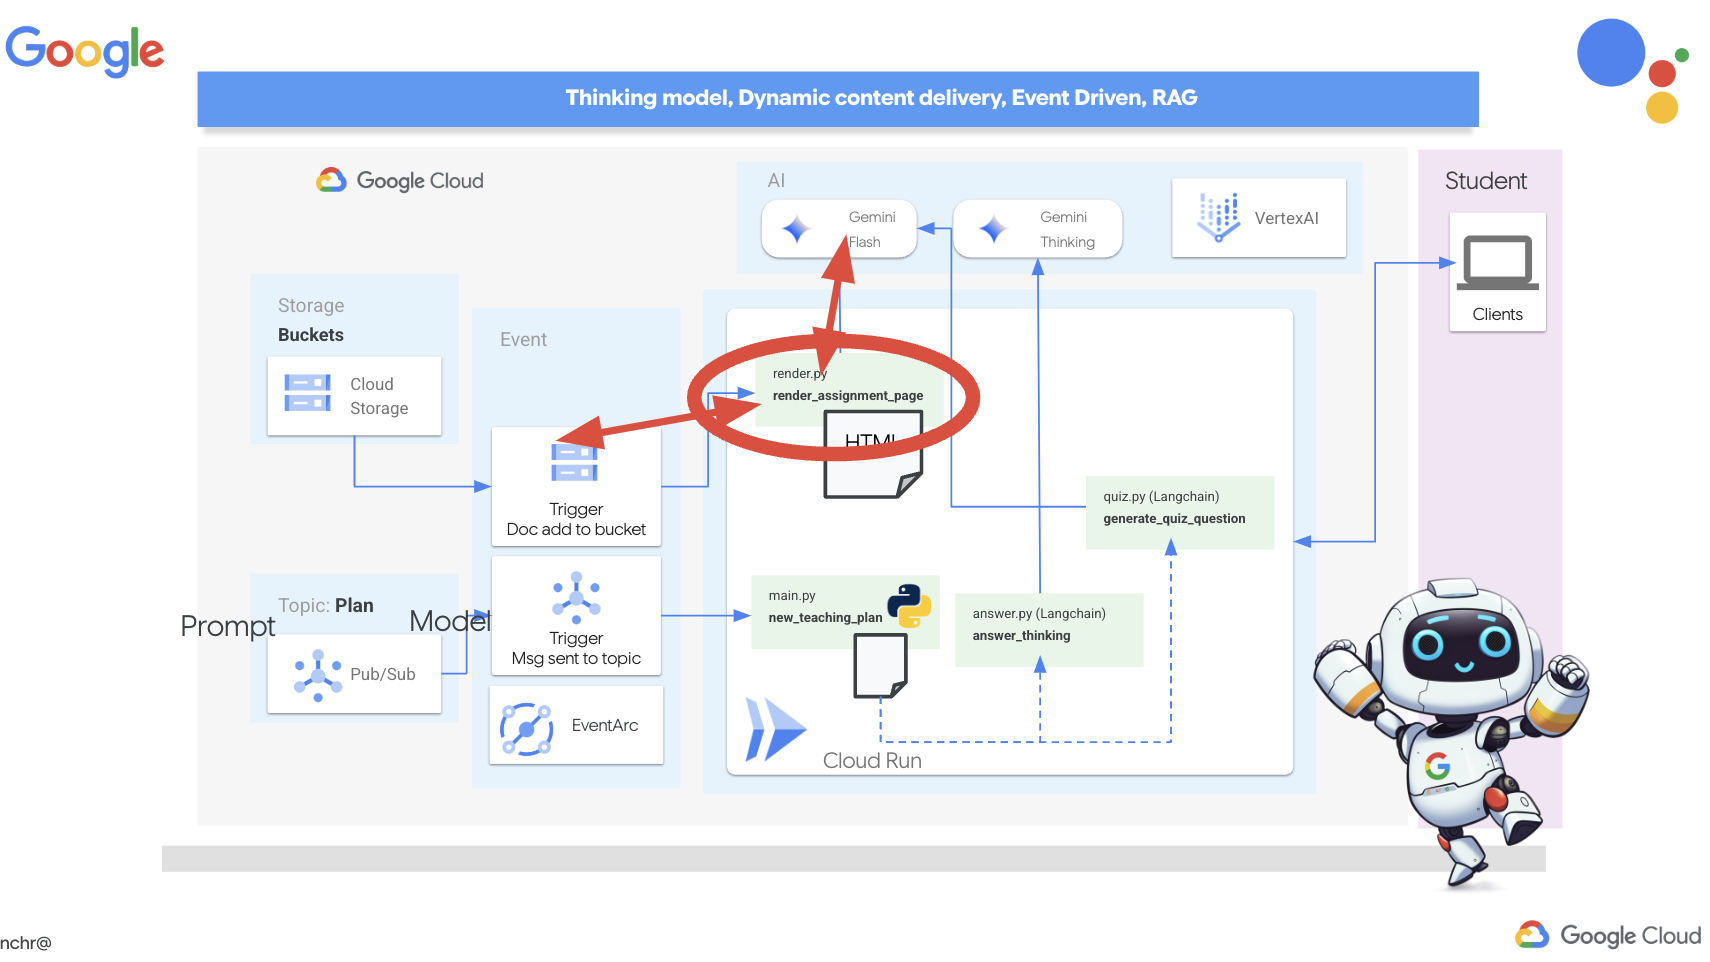Click the Clients laptop icon

click(1497, 262)
